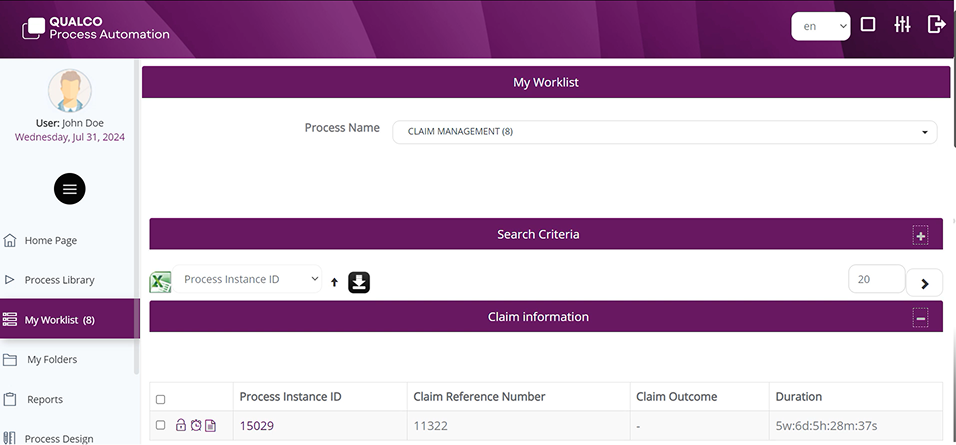Open Process Design in sidebar

coord(59,439)
